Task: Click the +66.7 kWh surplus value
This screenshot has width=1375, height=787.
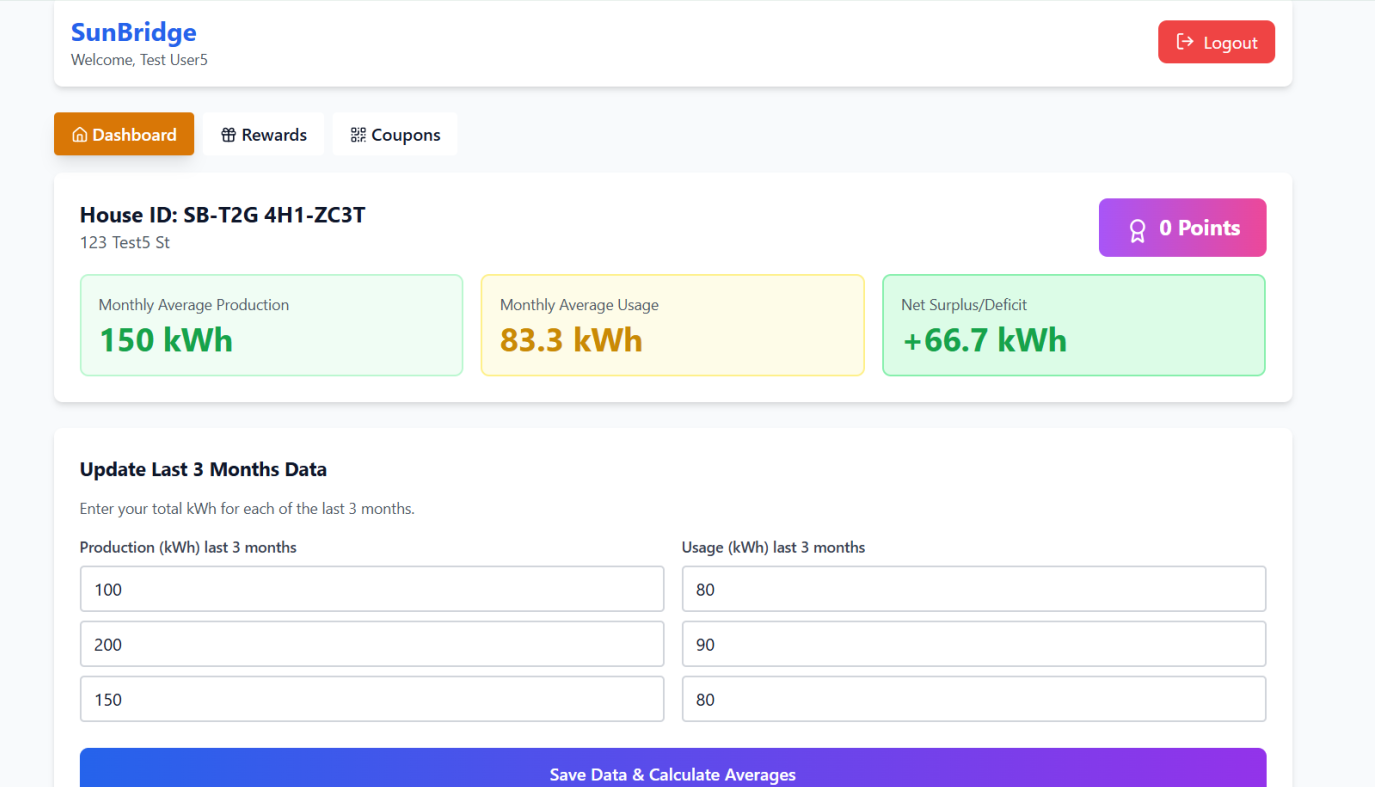Action: (x=984, y=340)
